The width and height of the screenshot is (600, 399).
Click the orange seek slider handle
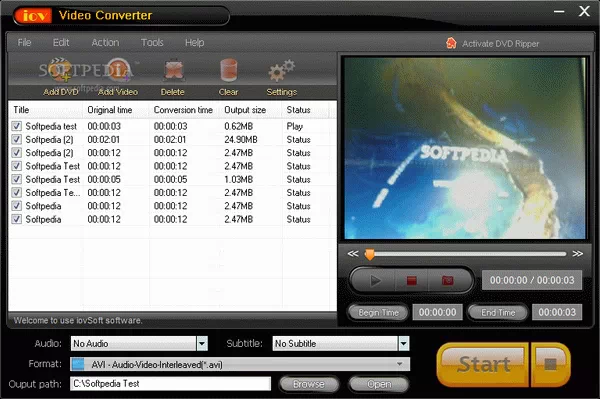click(x=370, y=254)
